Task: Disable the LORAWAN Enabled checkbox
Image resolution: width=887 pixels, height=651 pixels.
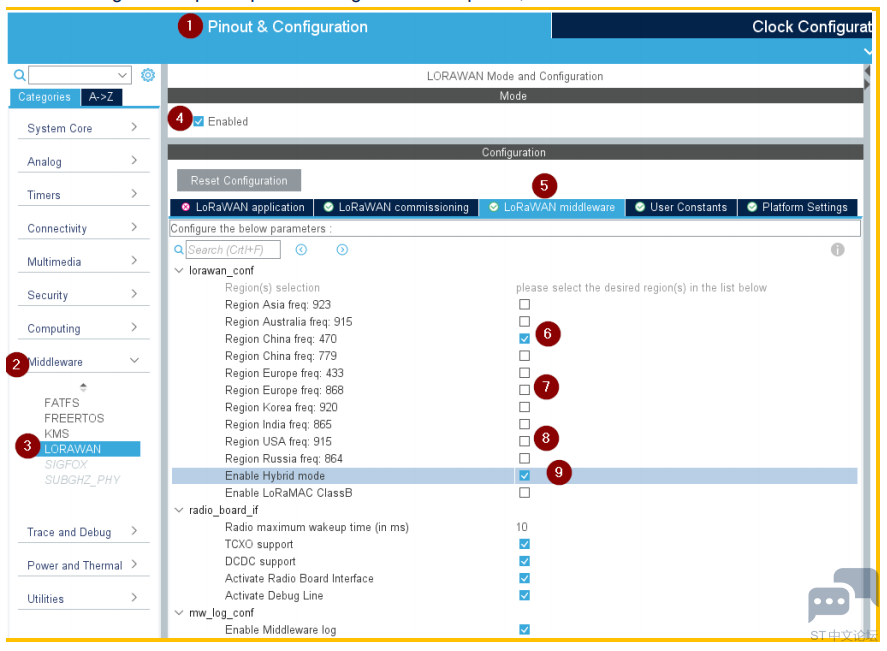Action: [x=199, y=122]
